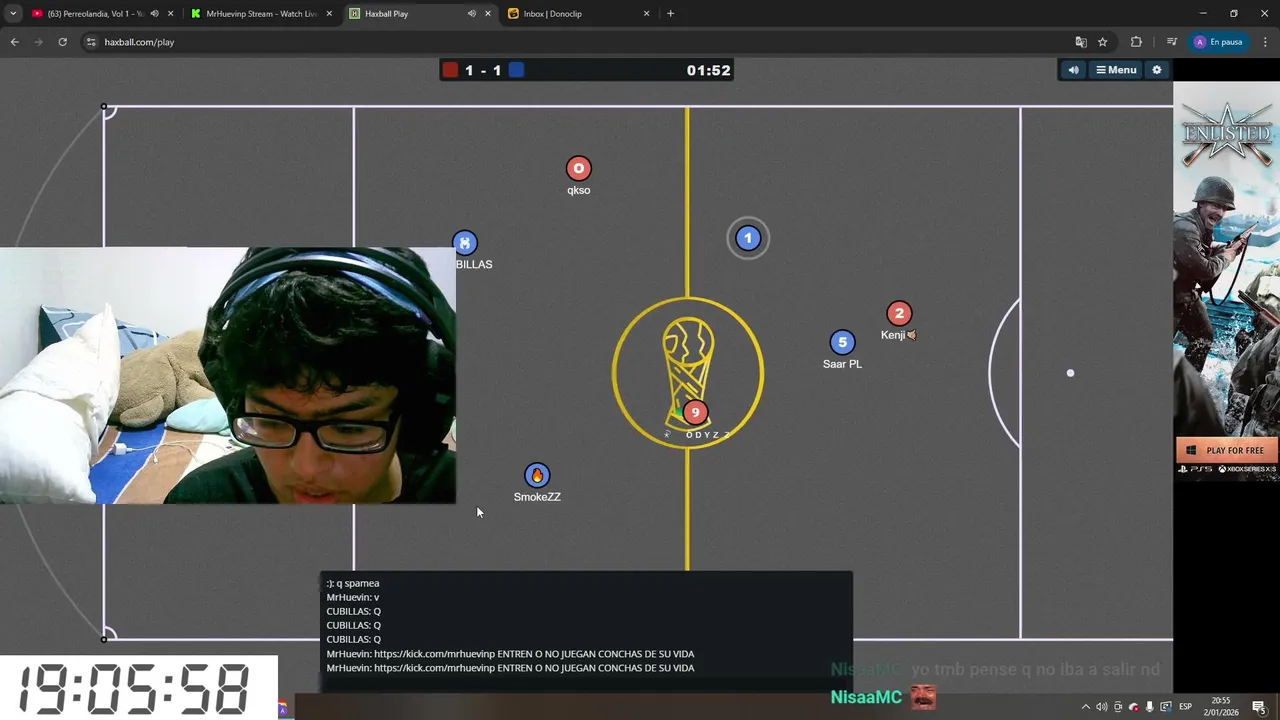The width and height of the screenshot is (1280, 720).
Task: Open the Haxball Menu button
Action: (1116, 70)
